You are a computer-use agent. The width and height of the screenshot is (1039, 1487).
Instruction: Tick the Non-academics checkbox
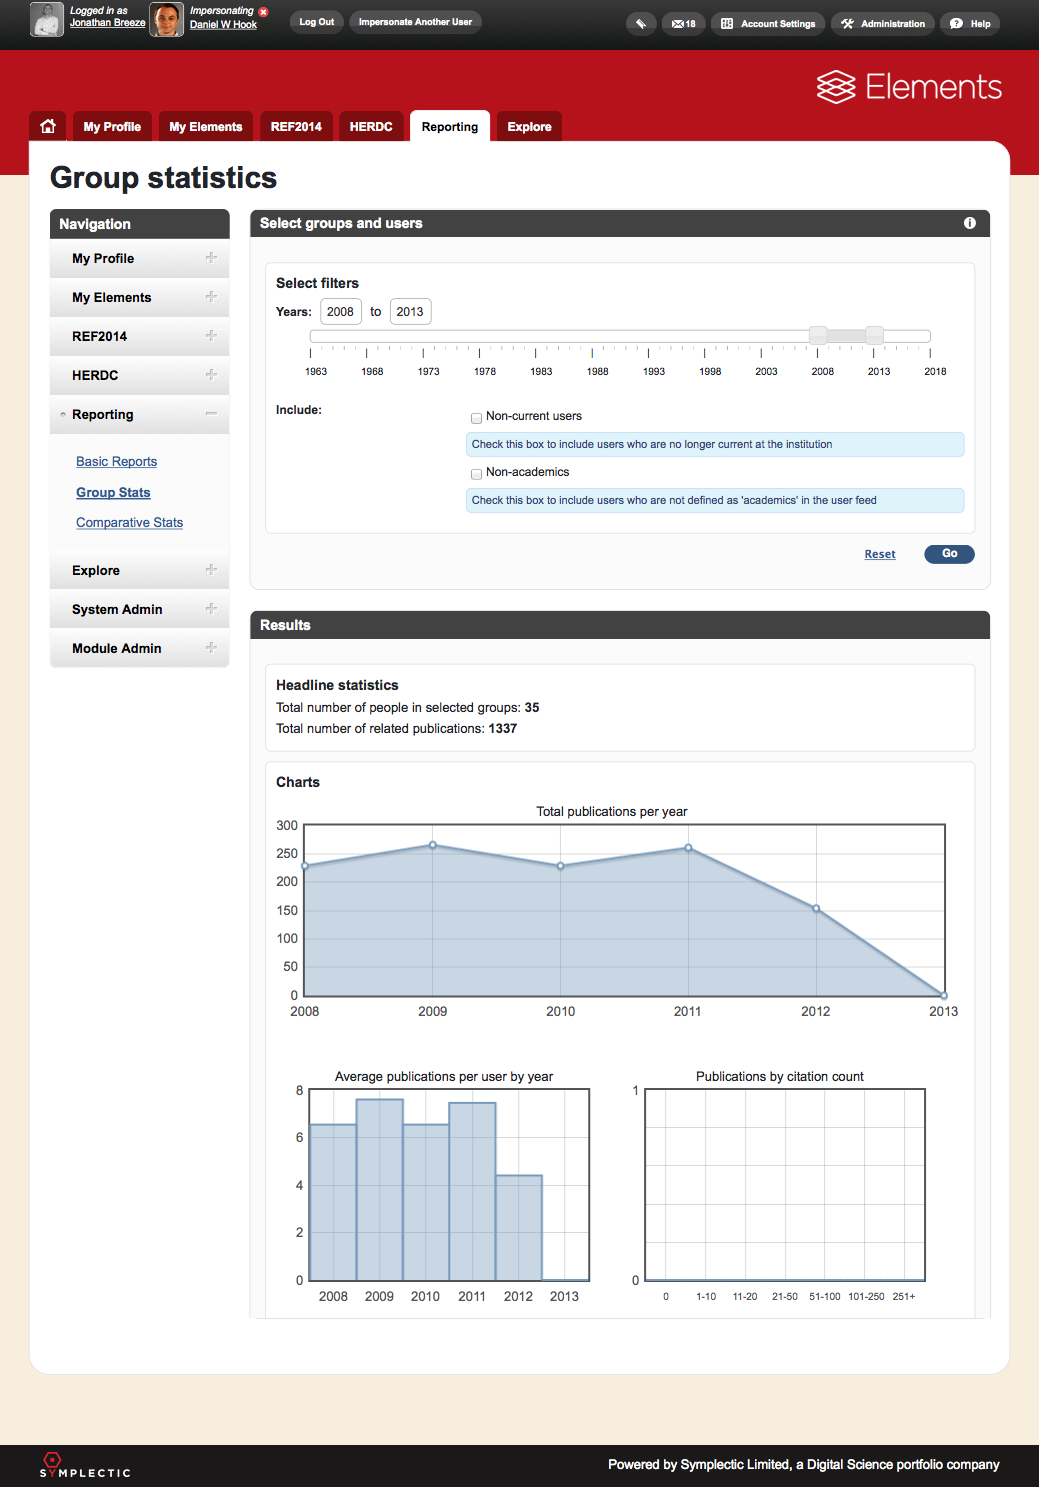pyautogui.click(x=477, y=474)
